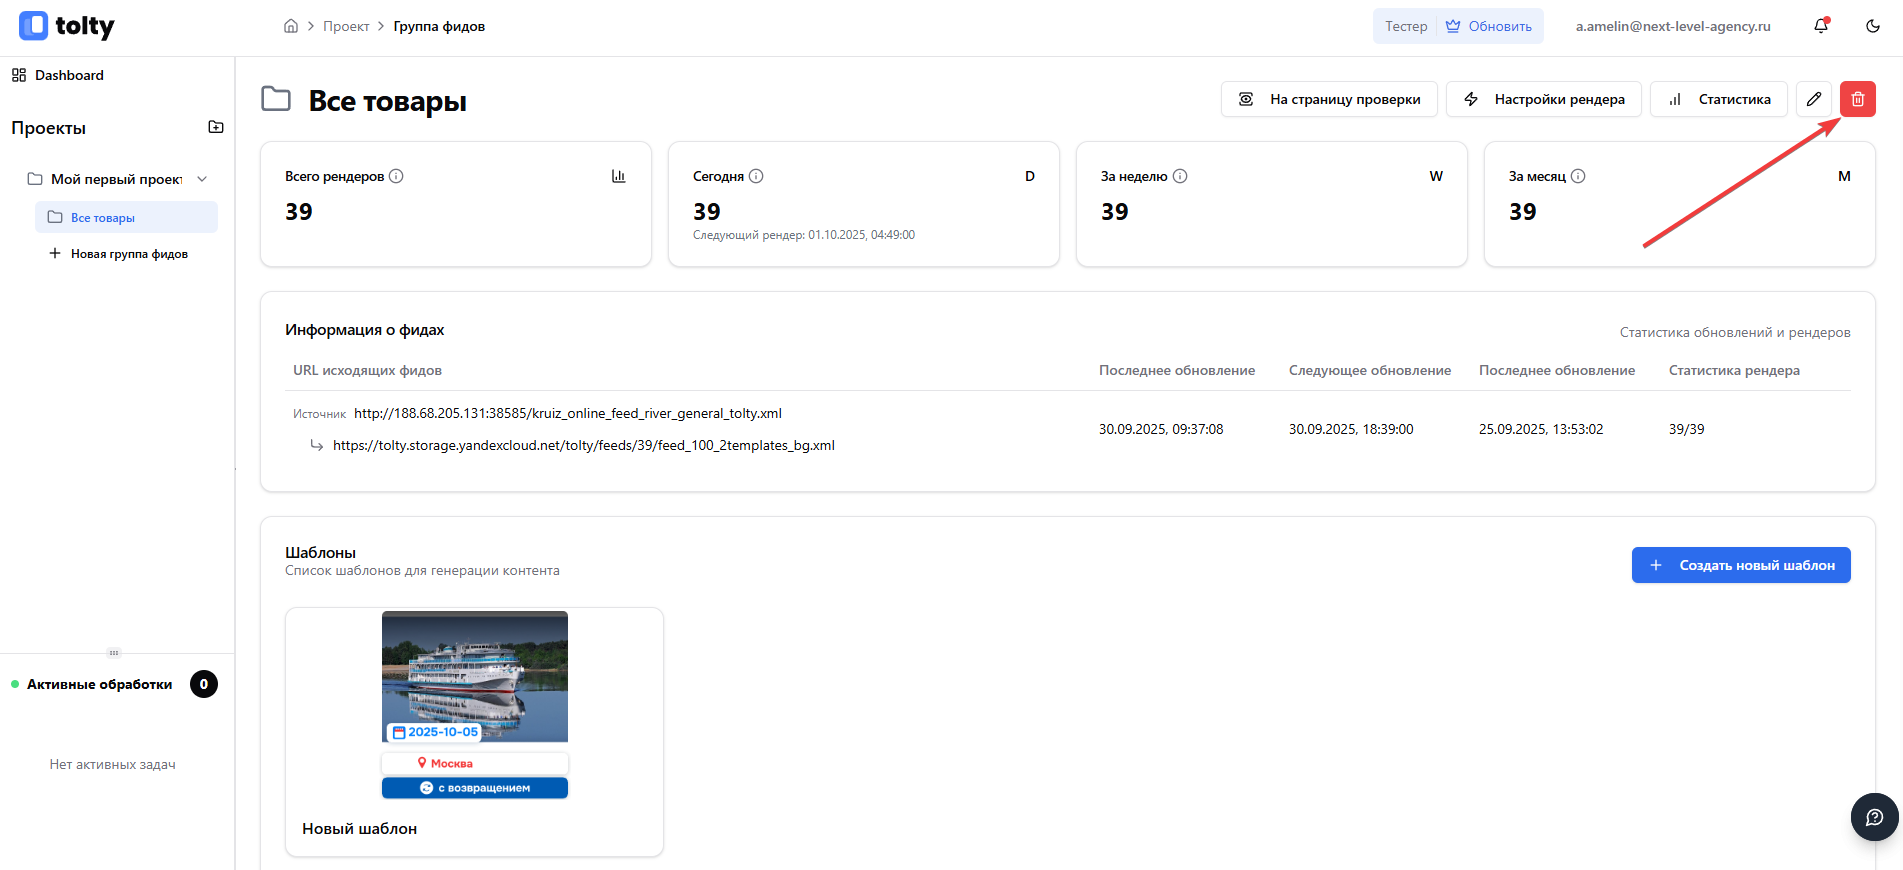Show info for За месяц
Viewport: 1903px width, 870px height.
pos(1578,176)
